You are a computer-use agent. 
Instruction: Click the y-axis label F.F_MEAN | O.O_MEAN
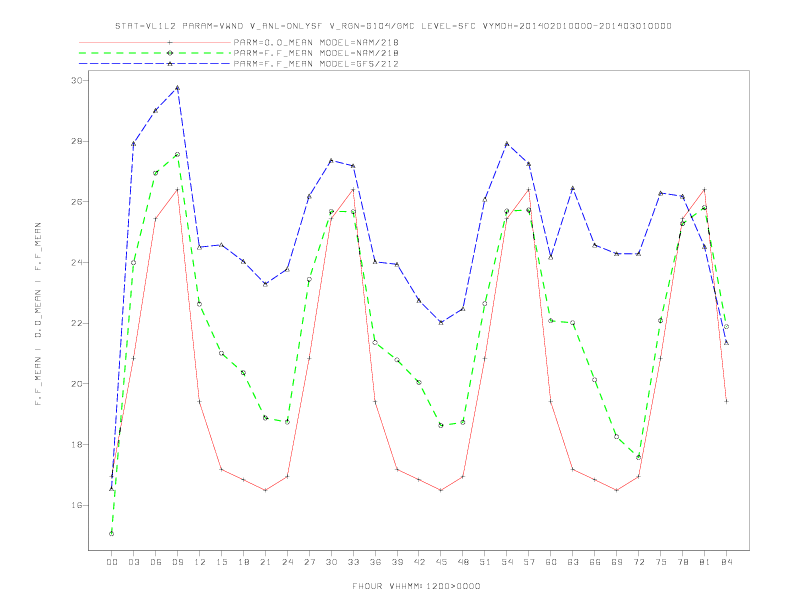[x=38, y=314]
